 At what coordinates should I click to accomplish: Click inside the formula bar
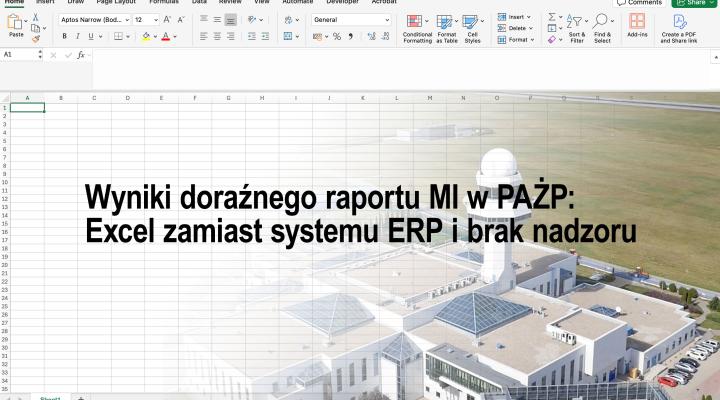click(x=400, y=69)
